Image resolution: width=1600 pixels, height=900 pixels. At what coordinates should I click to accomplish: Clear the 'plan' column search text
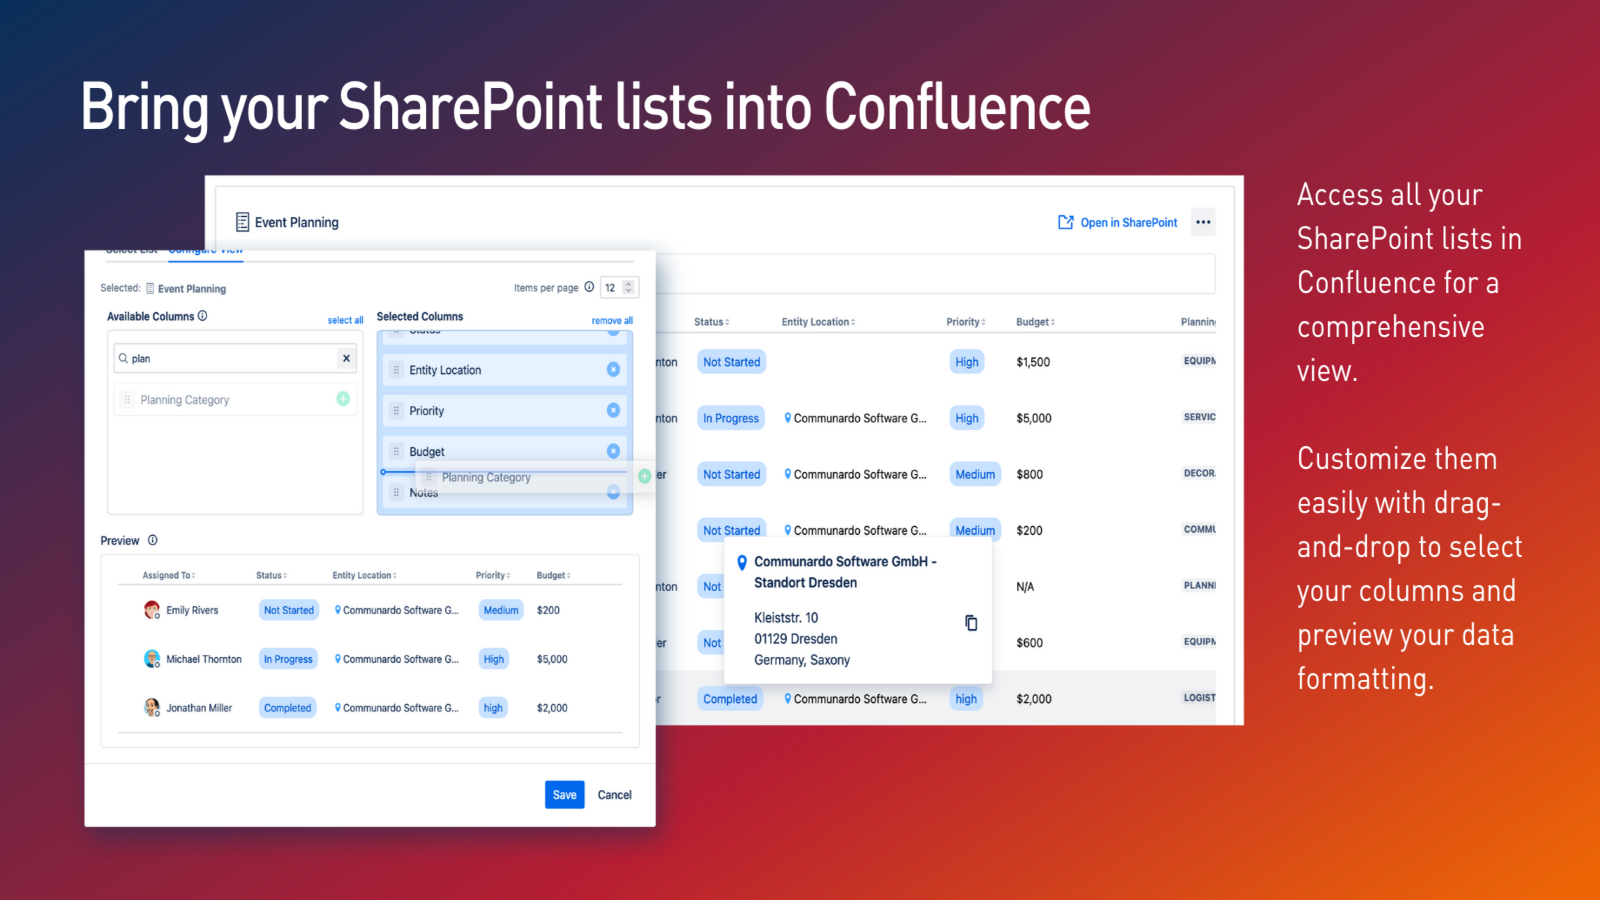(346, 358)
